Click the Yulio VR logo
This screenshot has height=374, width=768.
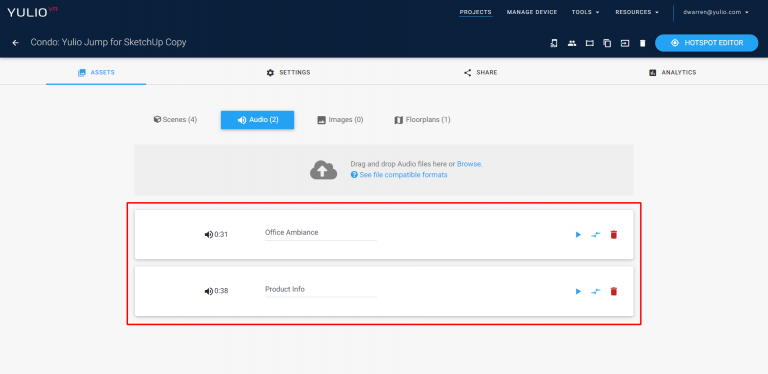32,12
